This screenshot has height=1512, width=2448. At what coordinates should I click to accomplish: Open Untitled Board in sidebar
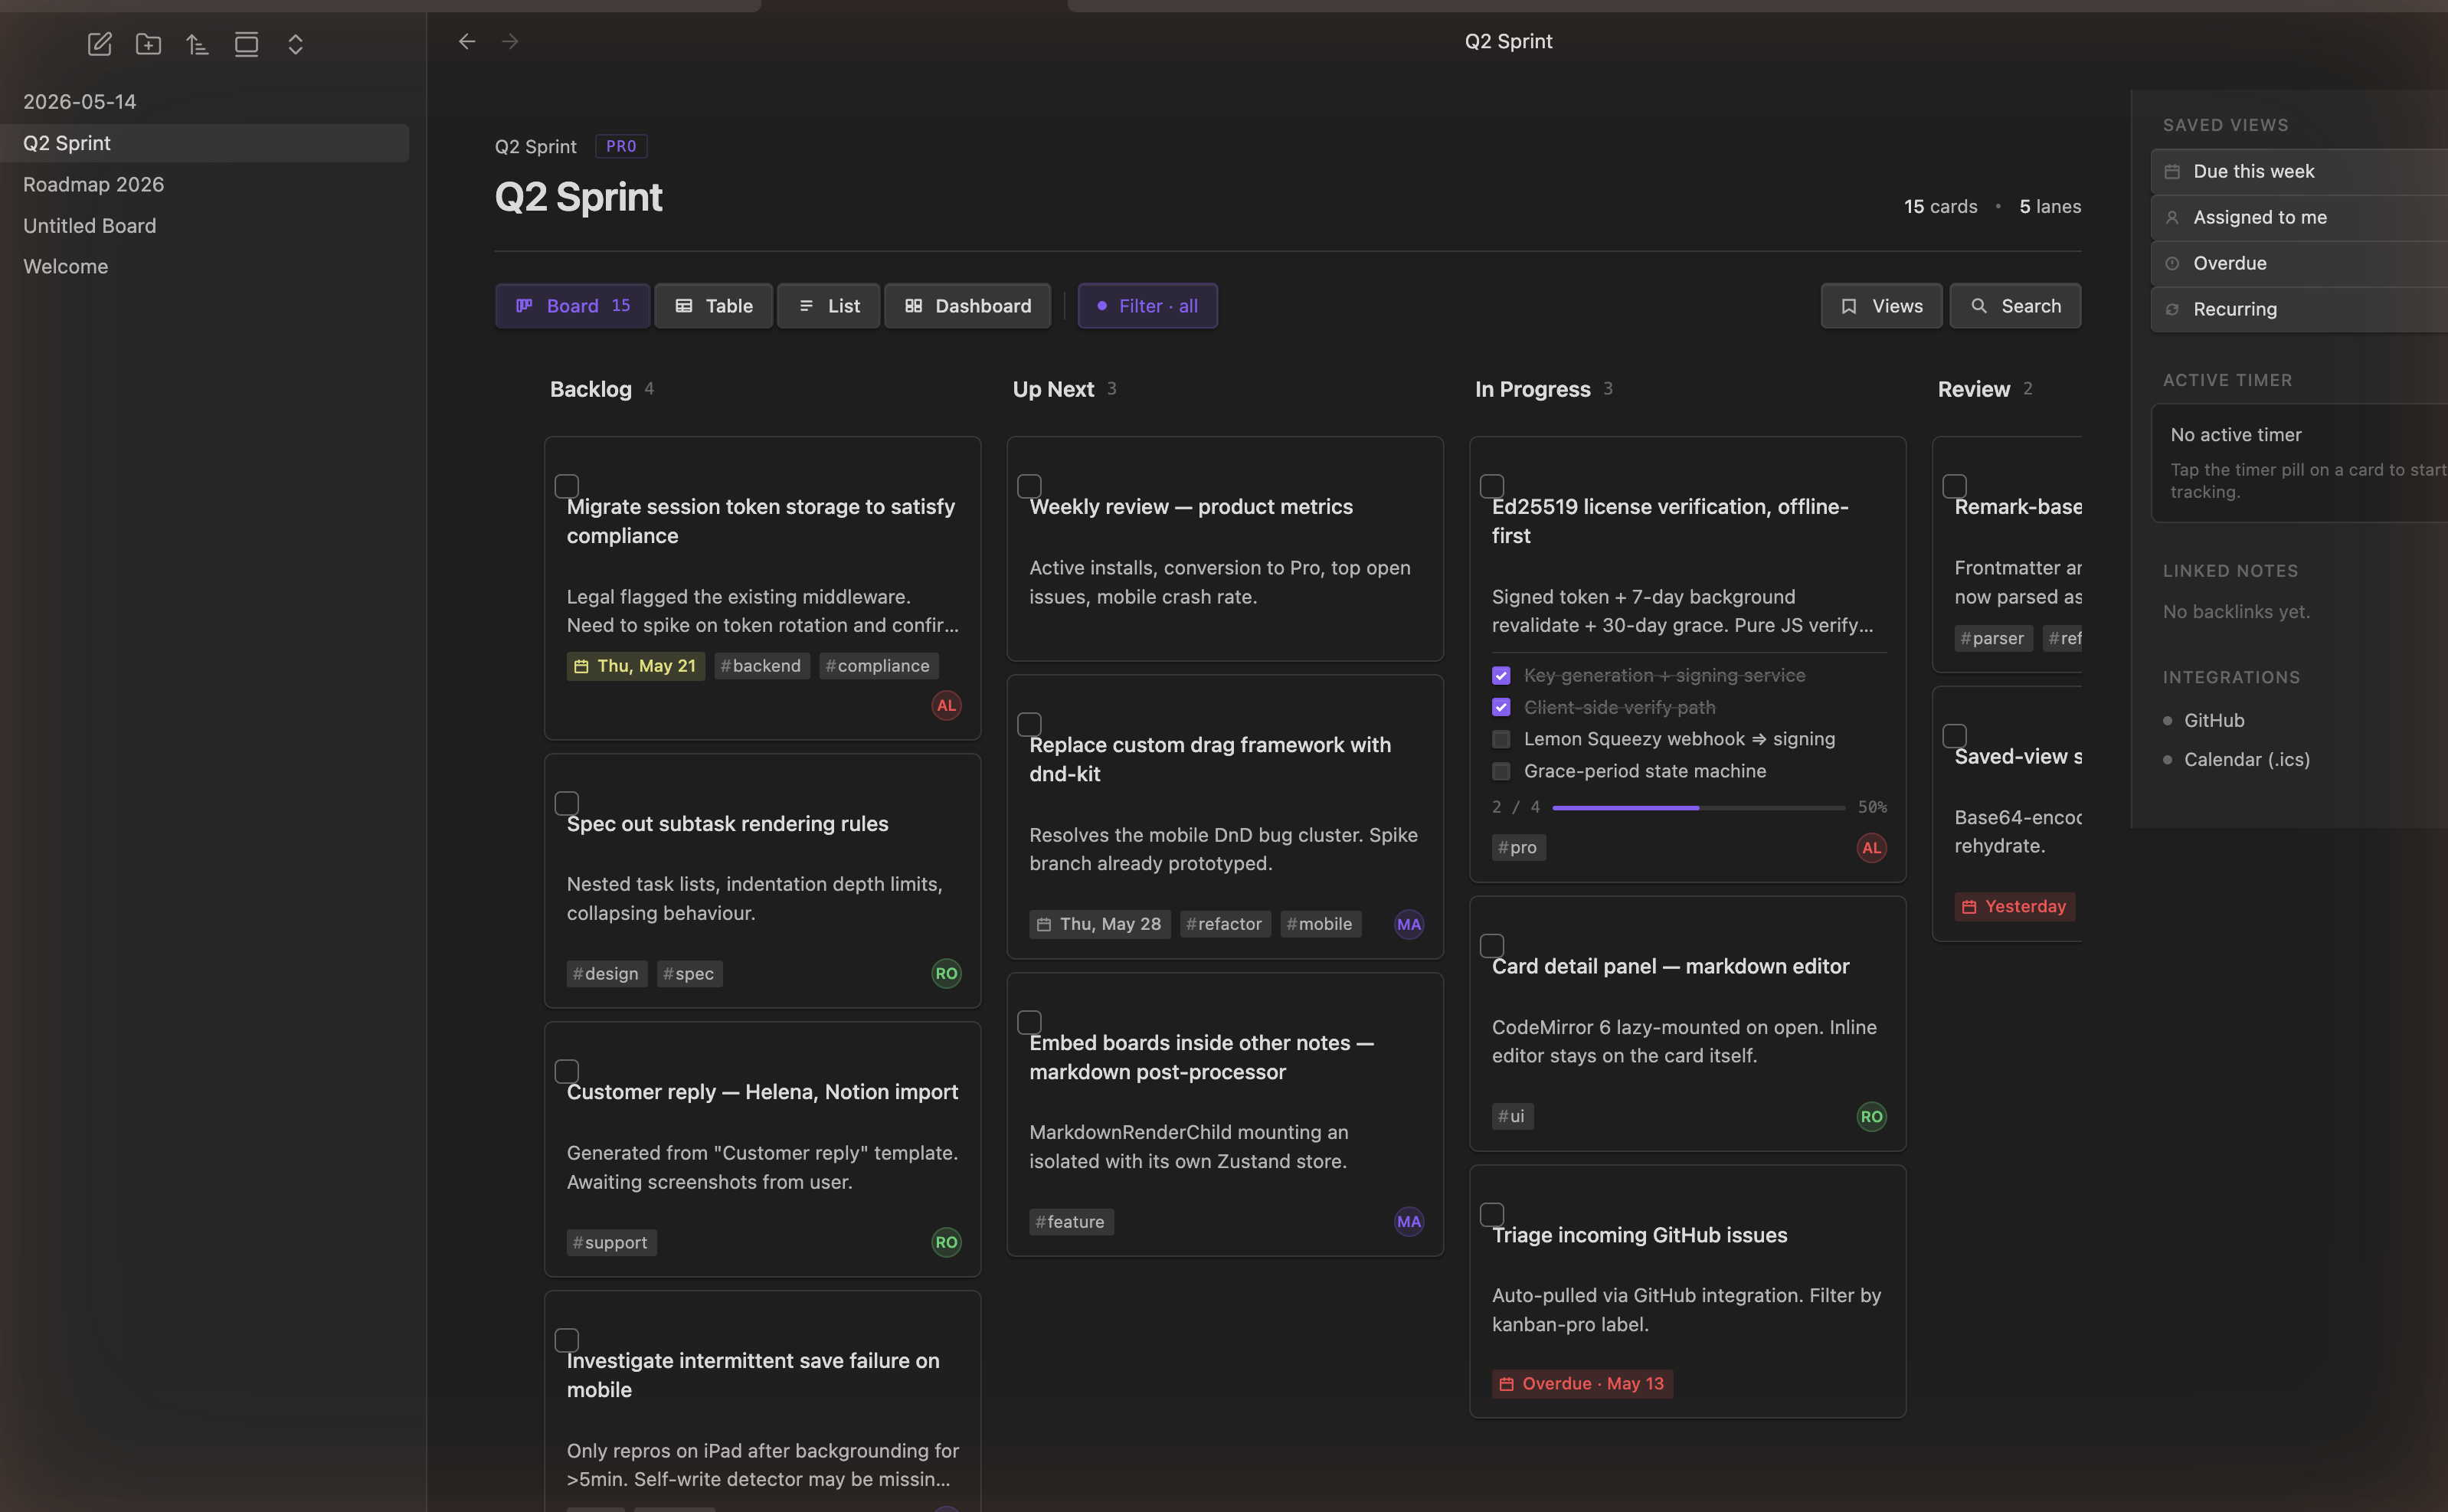205,226
